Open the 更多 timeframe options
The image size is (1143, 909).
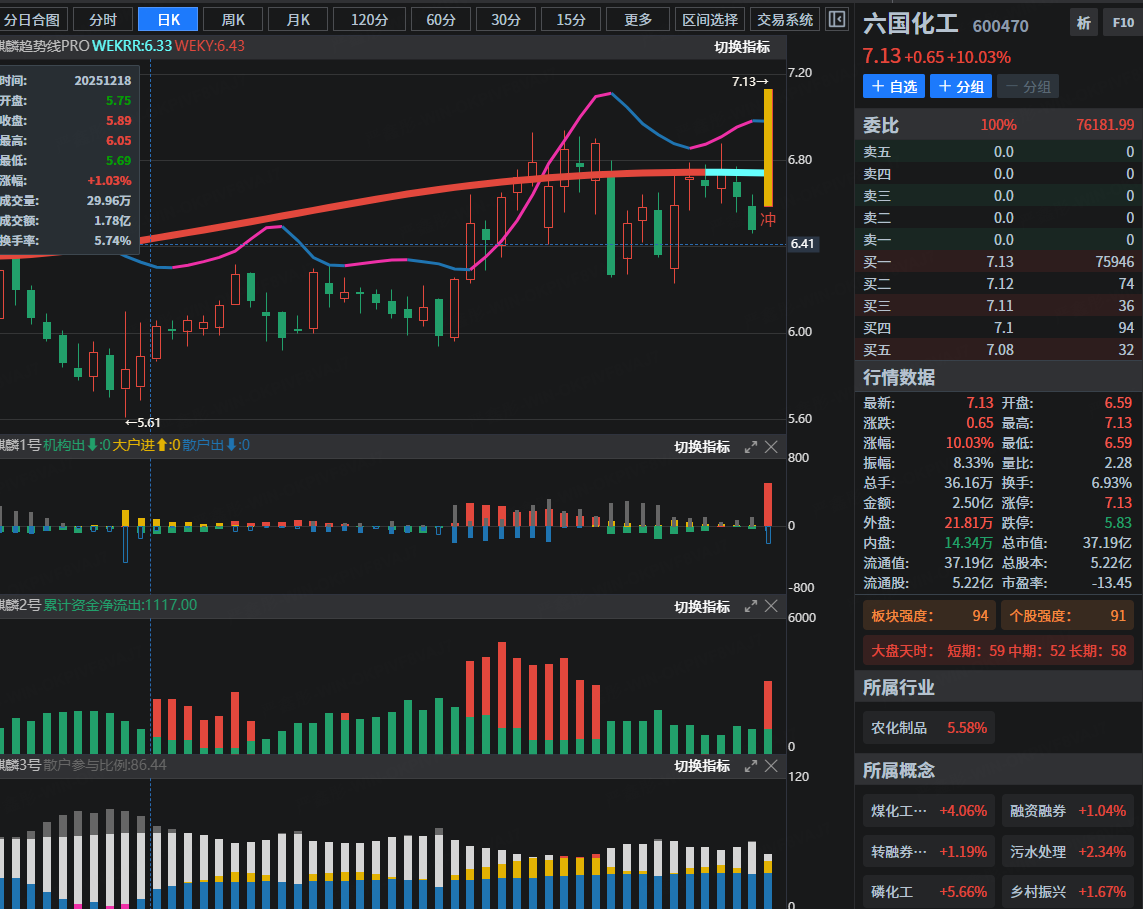click(638, 19)
